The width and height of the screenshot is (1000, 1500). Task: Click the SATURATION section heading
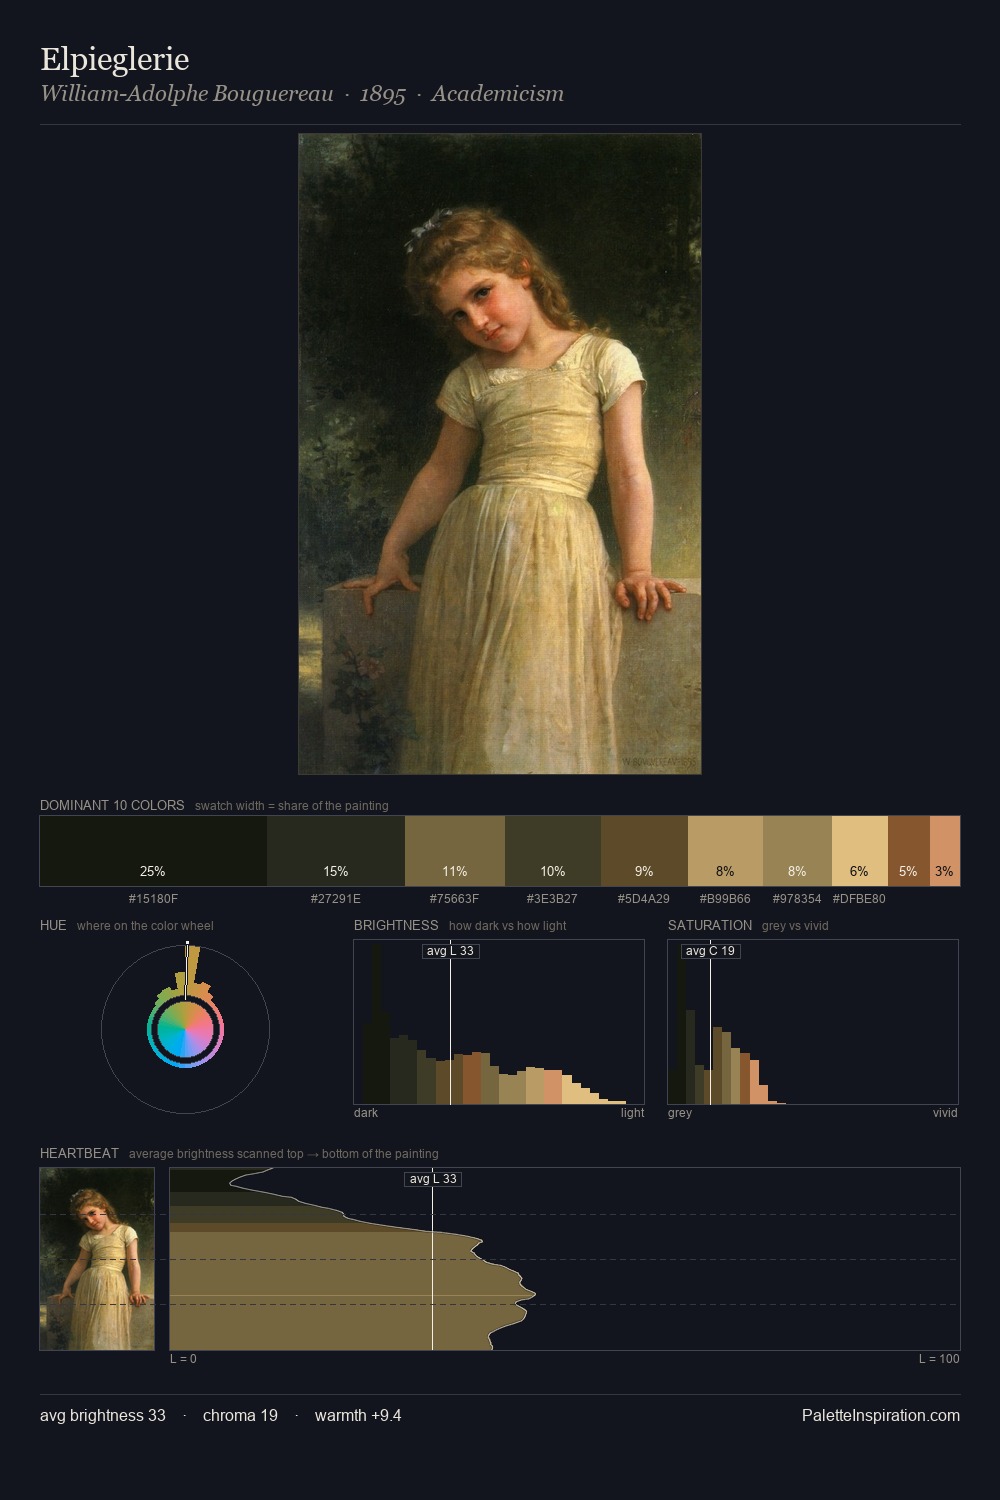coord(710,925)
